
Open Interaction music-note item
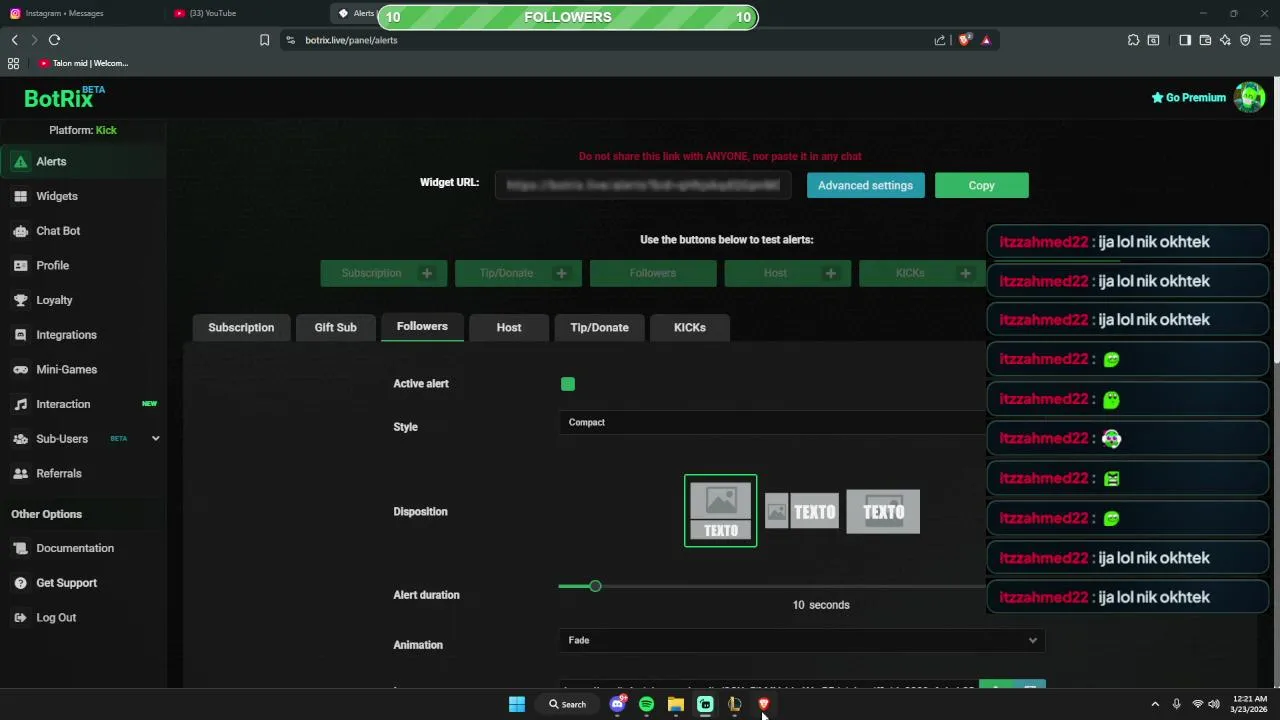(x=63, y=404)
